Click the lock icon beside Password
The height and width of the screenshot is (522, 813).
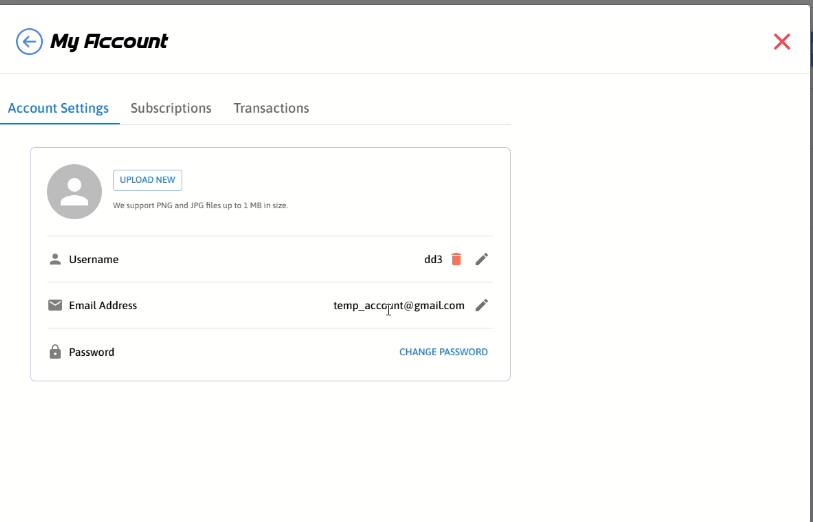coord(55,352)
